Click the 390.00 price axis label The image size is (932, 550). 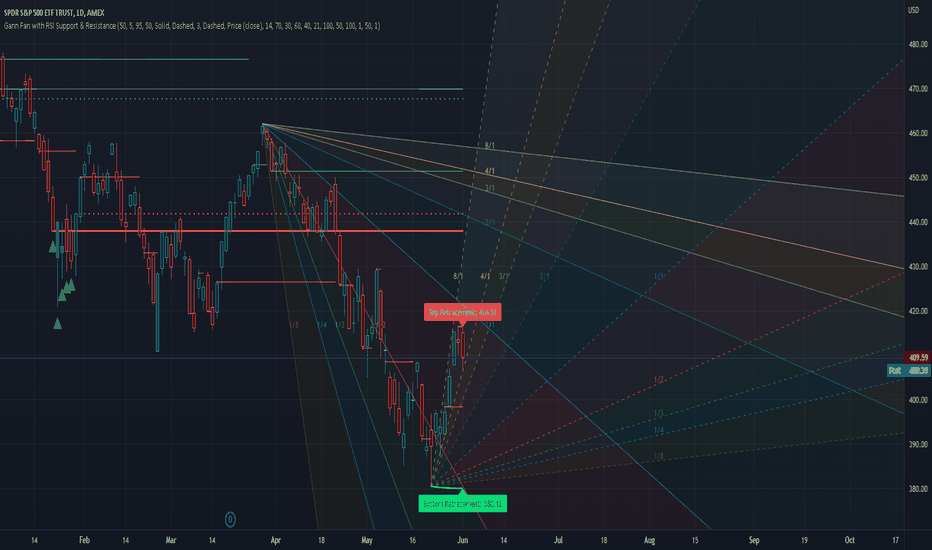pos(918,445)
